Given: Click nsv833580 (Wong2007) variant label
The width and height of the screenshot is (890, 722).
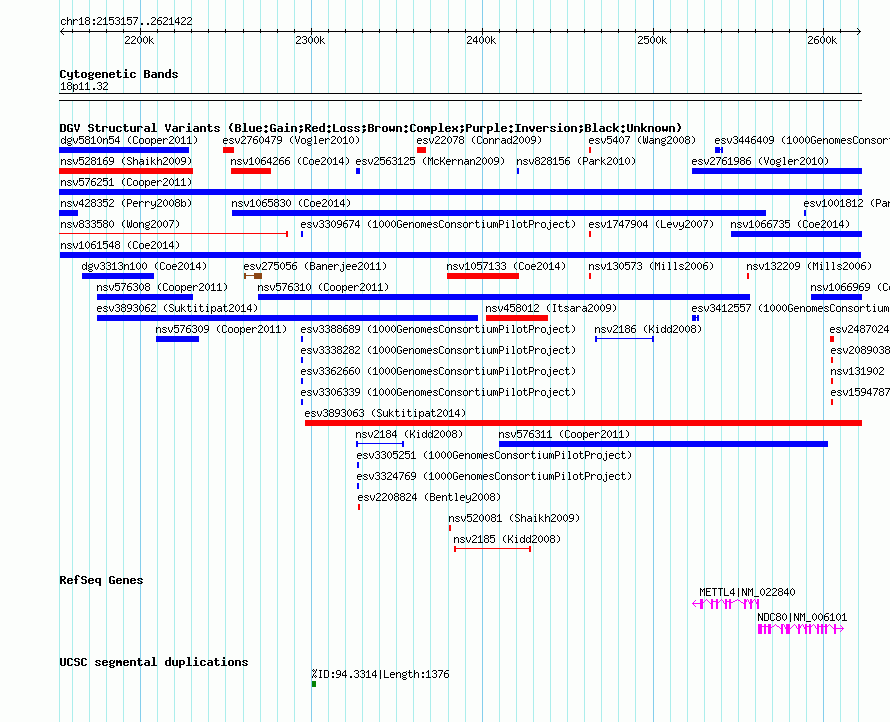Looking at the screenshot, I should pyautogui.click(x=120, y=224).
